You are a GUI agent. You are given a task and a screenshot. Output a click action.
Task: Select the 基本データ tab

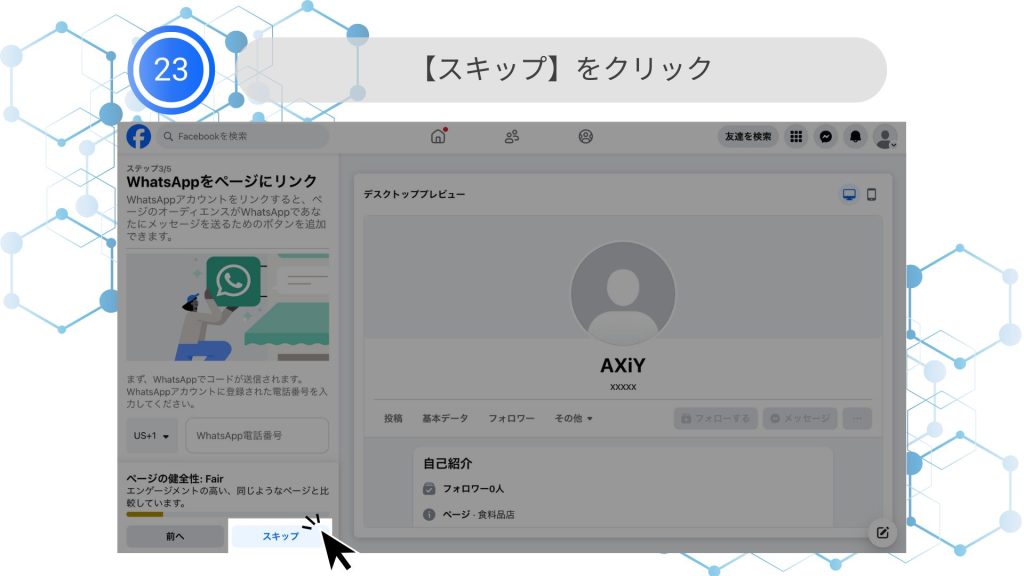[x=445, y=418]
